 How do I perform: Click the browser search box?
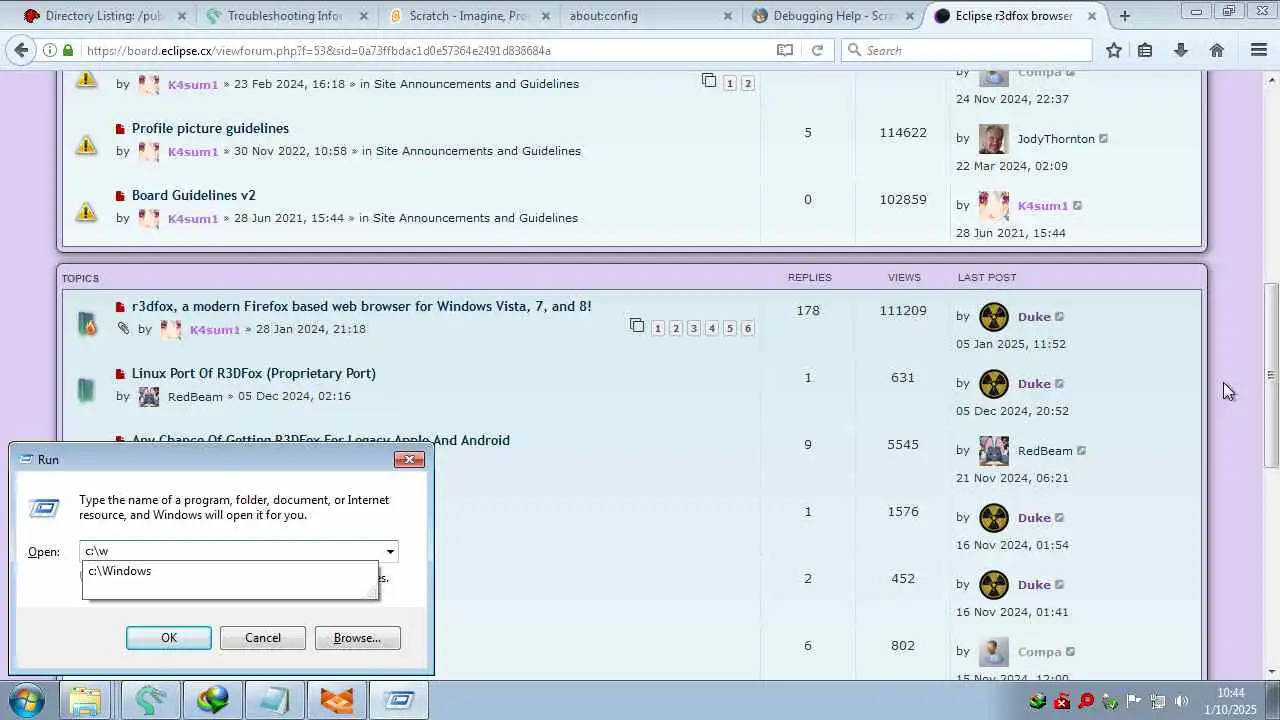pyautogui.click(x=967, y=50)
